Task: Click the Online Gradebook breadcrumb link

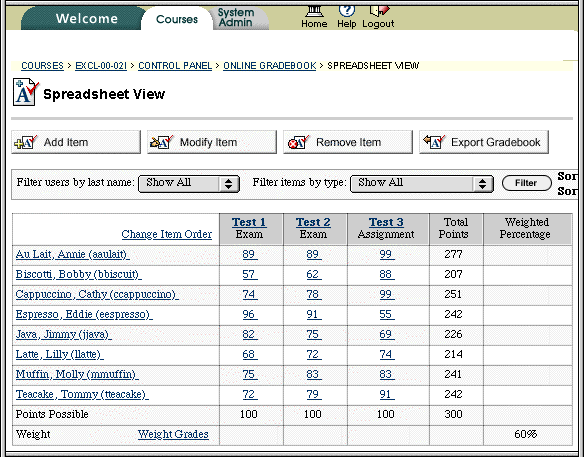Action: click(x=270, y=66)
